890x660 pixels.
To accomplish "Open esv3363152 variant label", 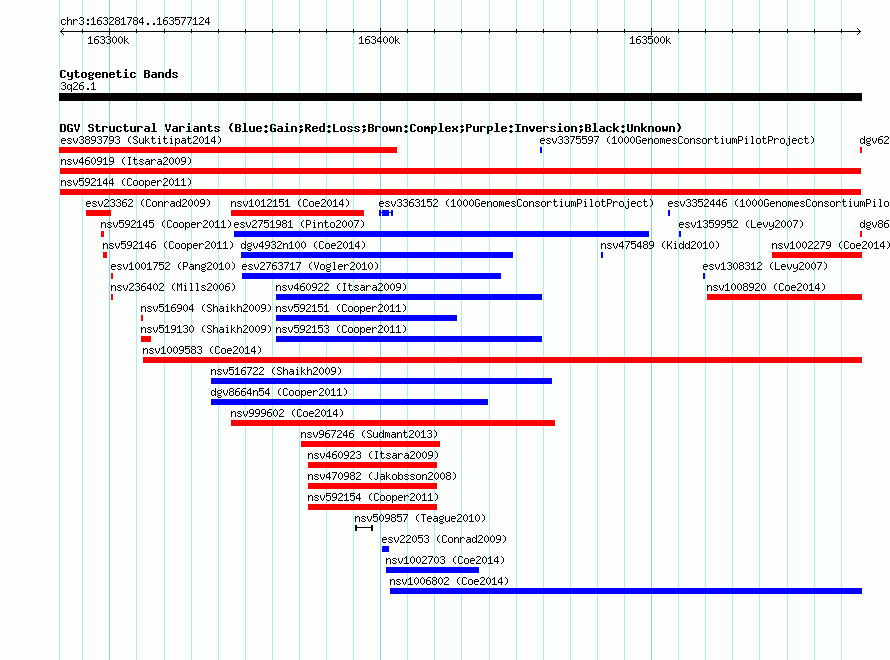I will coord(516,203).
